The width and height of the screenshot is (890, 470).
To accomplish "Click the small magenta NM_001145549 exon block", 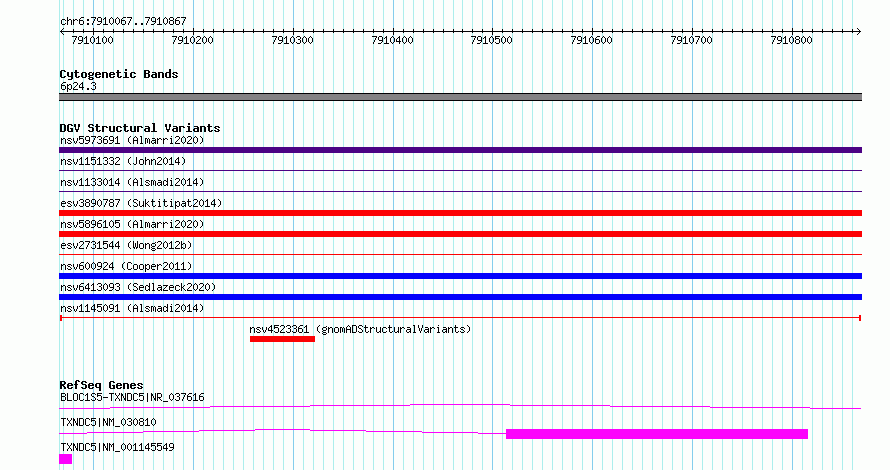I will (65, 459).
